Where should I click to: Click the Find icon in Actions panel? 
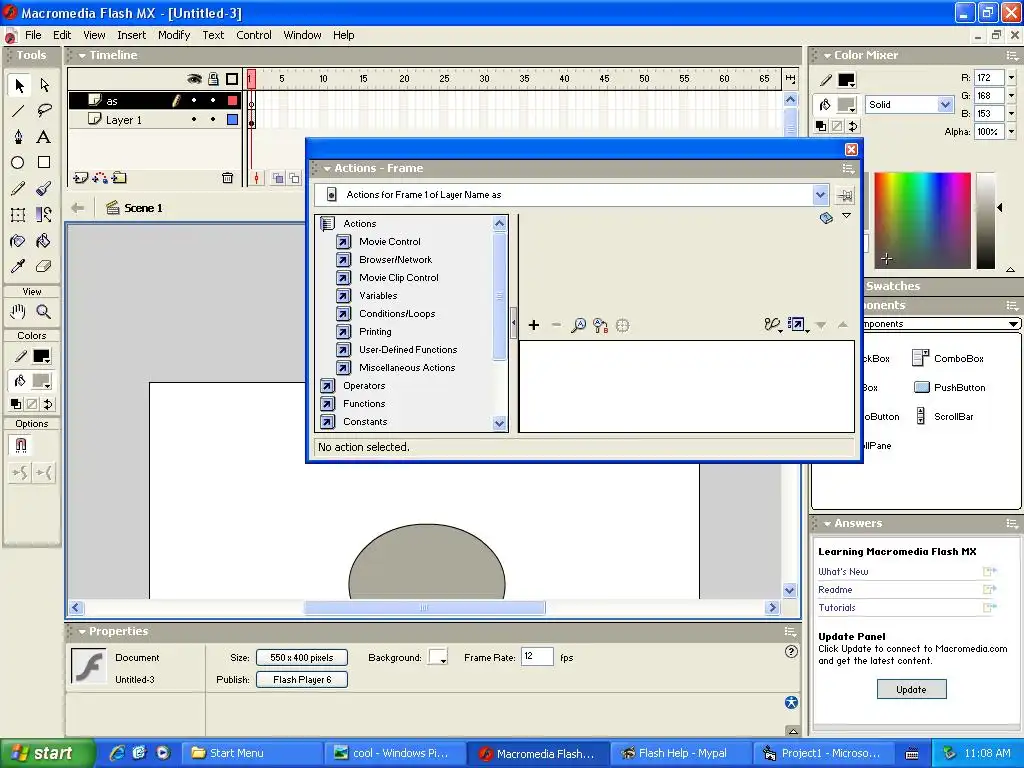coord(578,325)
